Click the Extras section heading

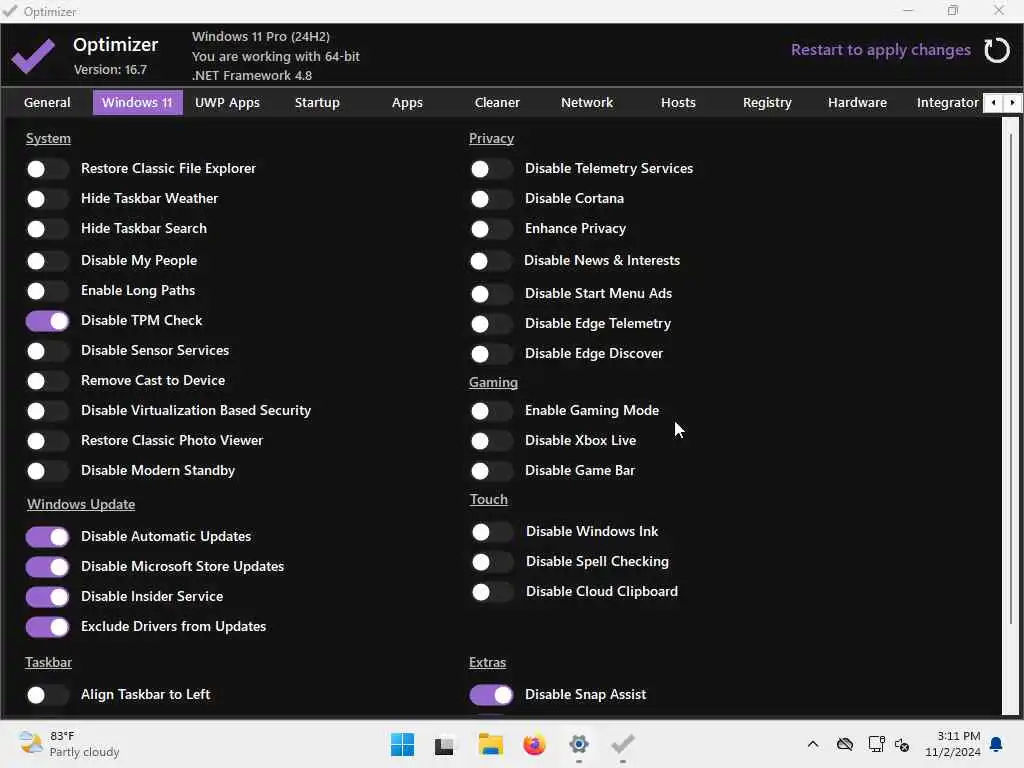click(x=487, y=662)
